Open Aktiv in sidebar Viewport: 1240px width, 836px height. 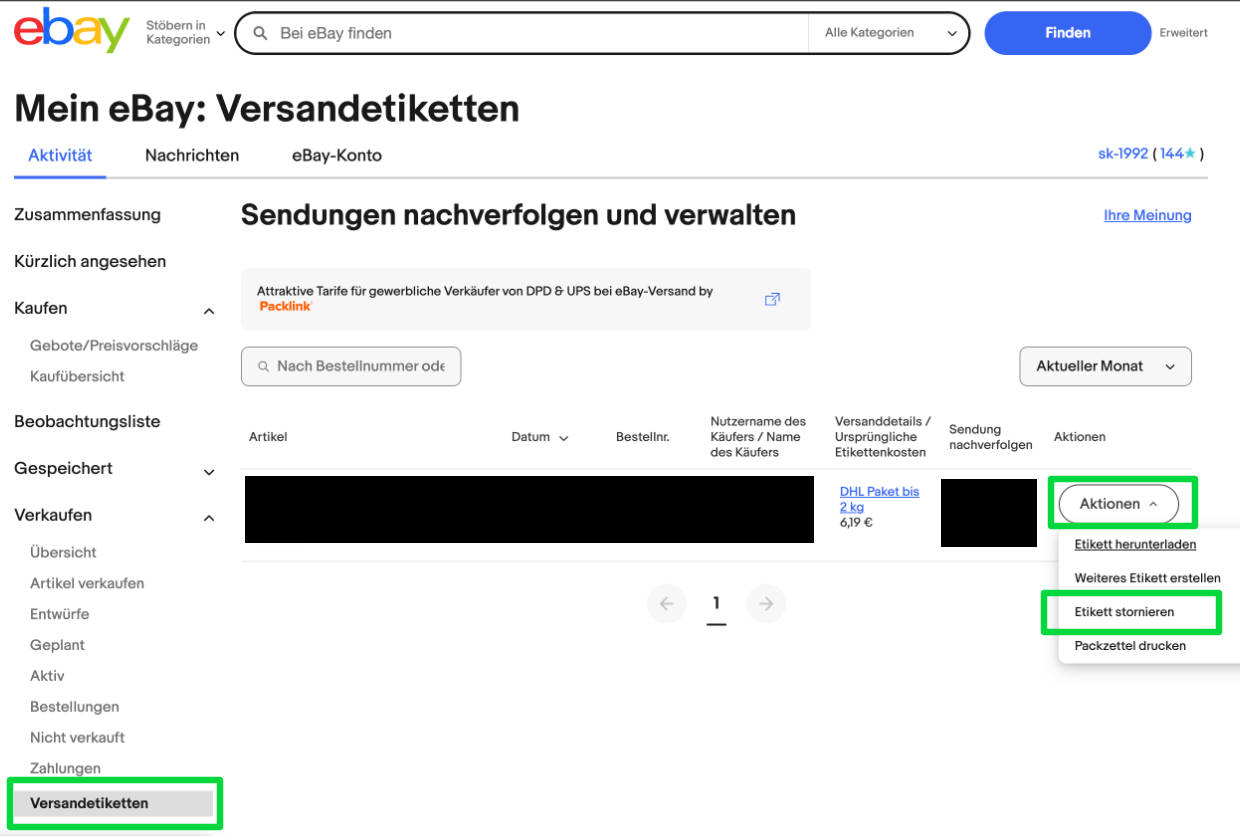point(47,676)
